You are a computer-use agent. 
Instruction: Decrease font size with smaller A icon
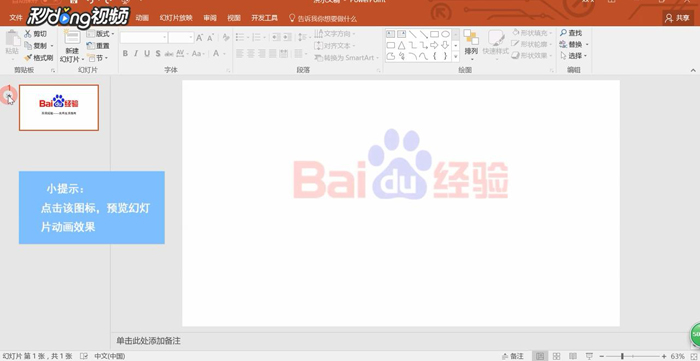click(x=210, y=38)
